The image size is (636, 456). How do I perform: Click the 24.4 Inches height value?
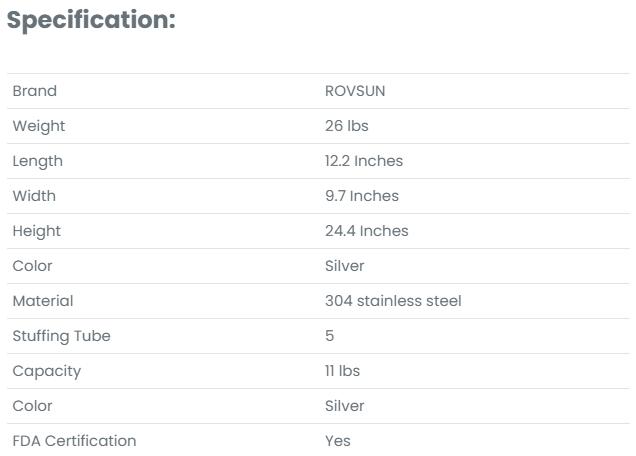367,231
